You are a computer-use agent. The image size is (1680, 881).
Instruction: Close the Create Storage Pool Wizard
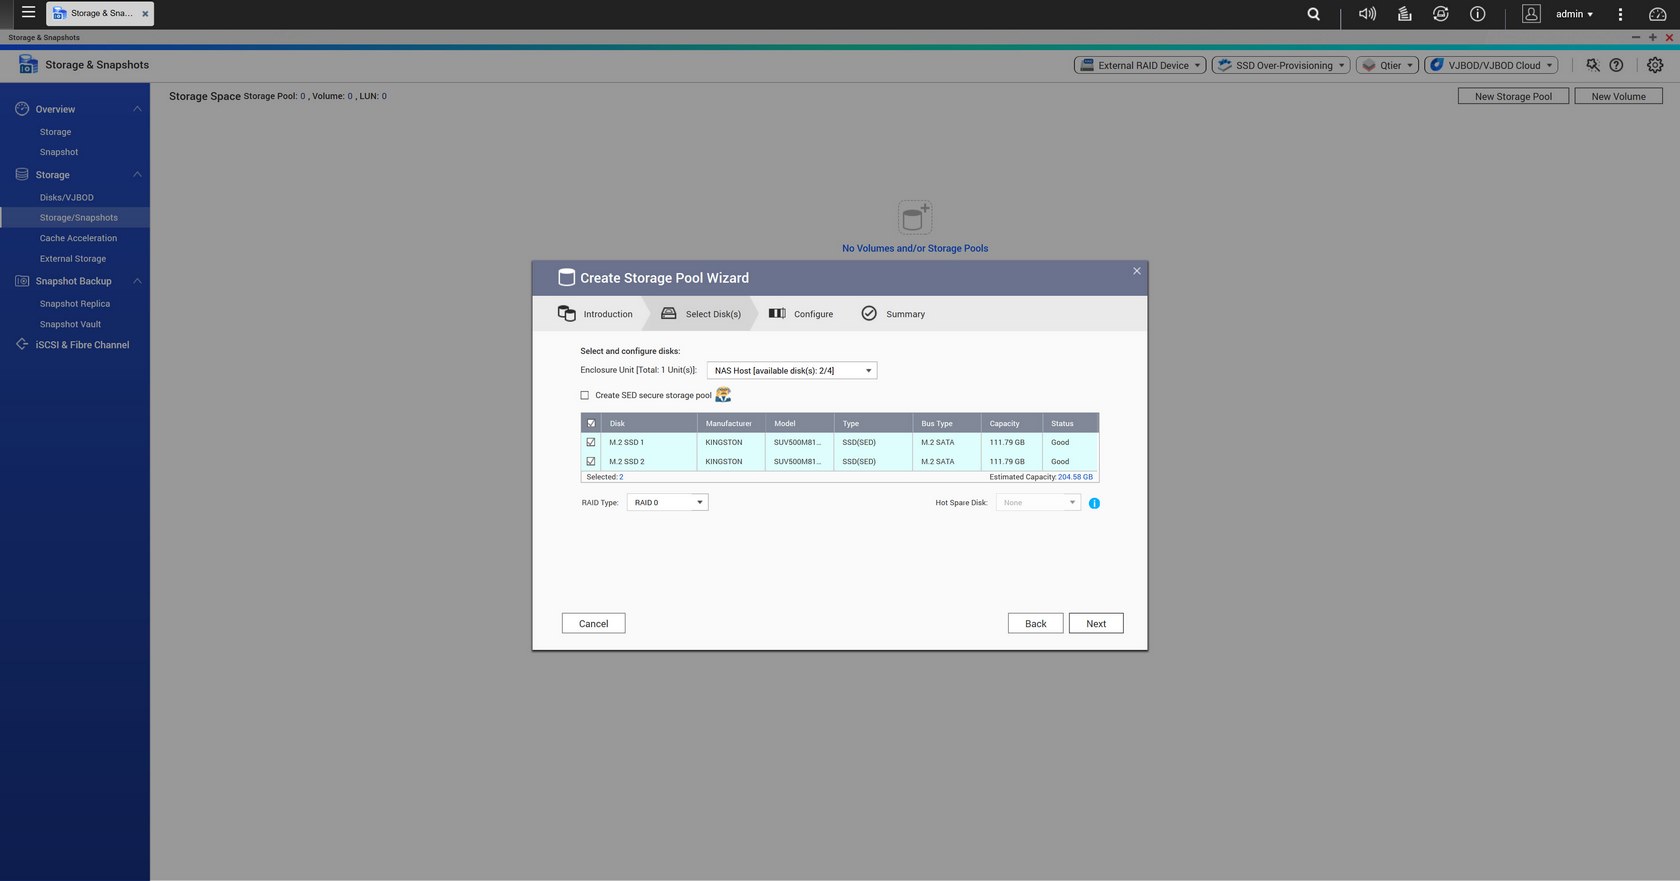pos(1136,271)
